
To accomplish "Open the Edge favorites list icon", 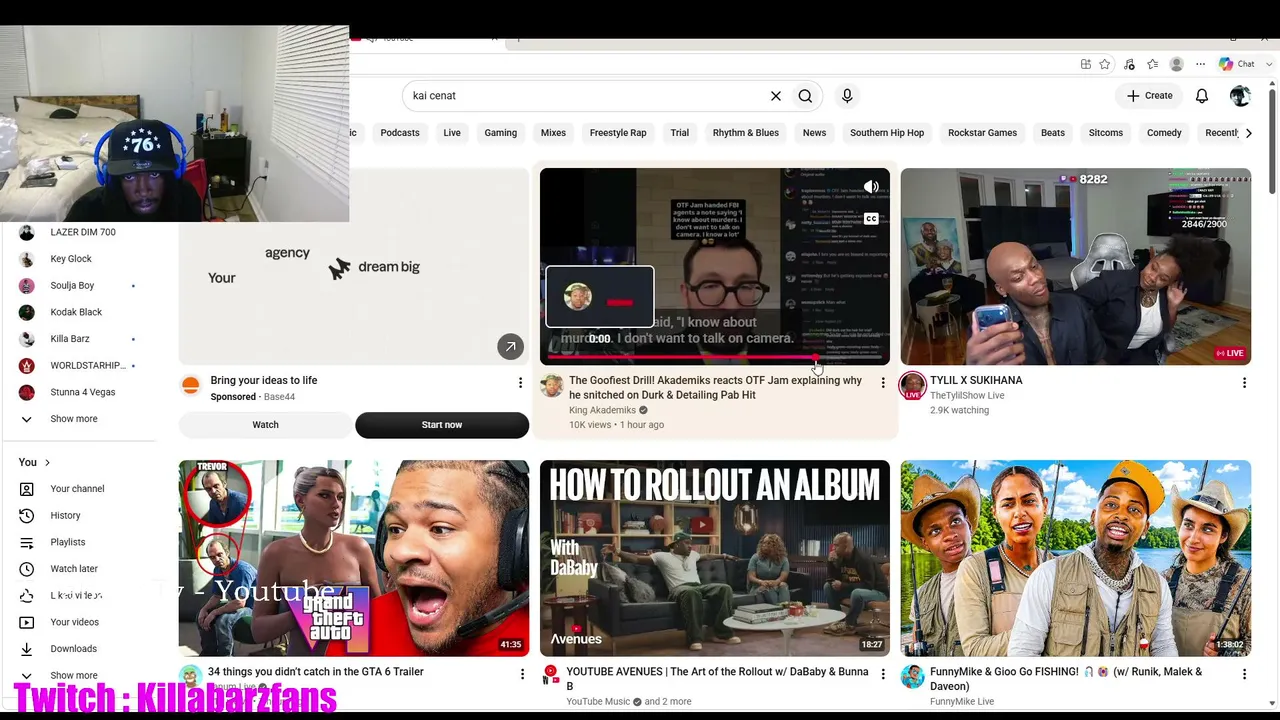I will coord(1153,64).
